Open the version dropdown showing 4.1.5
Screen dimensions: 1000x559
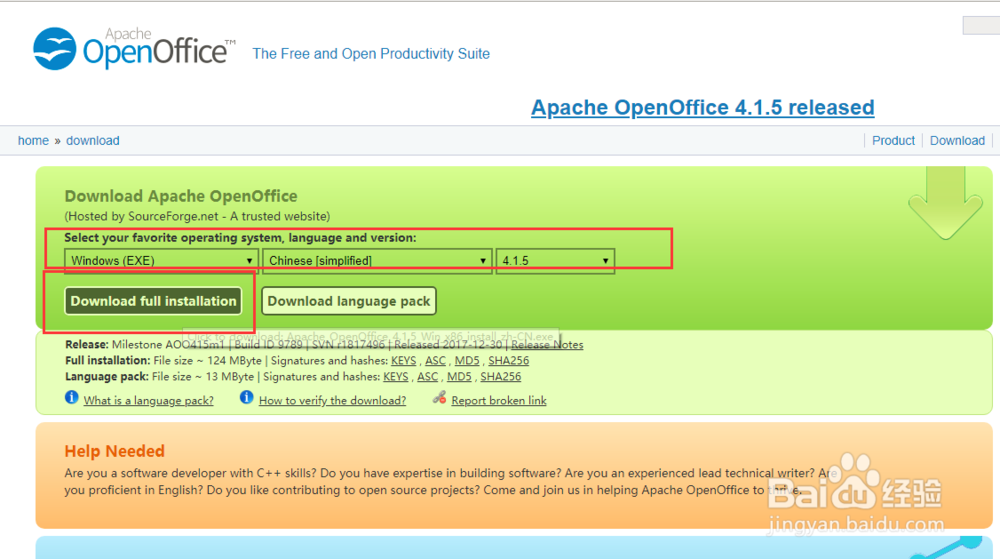[x=555, y=261]
